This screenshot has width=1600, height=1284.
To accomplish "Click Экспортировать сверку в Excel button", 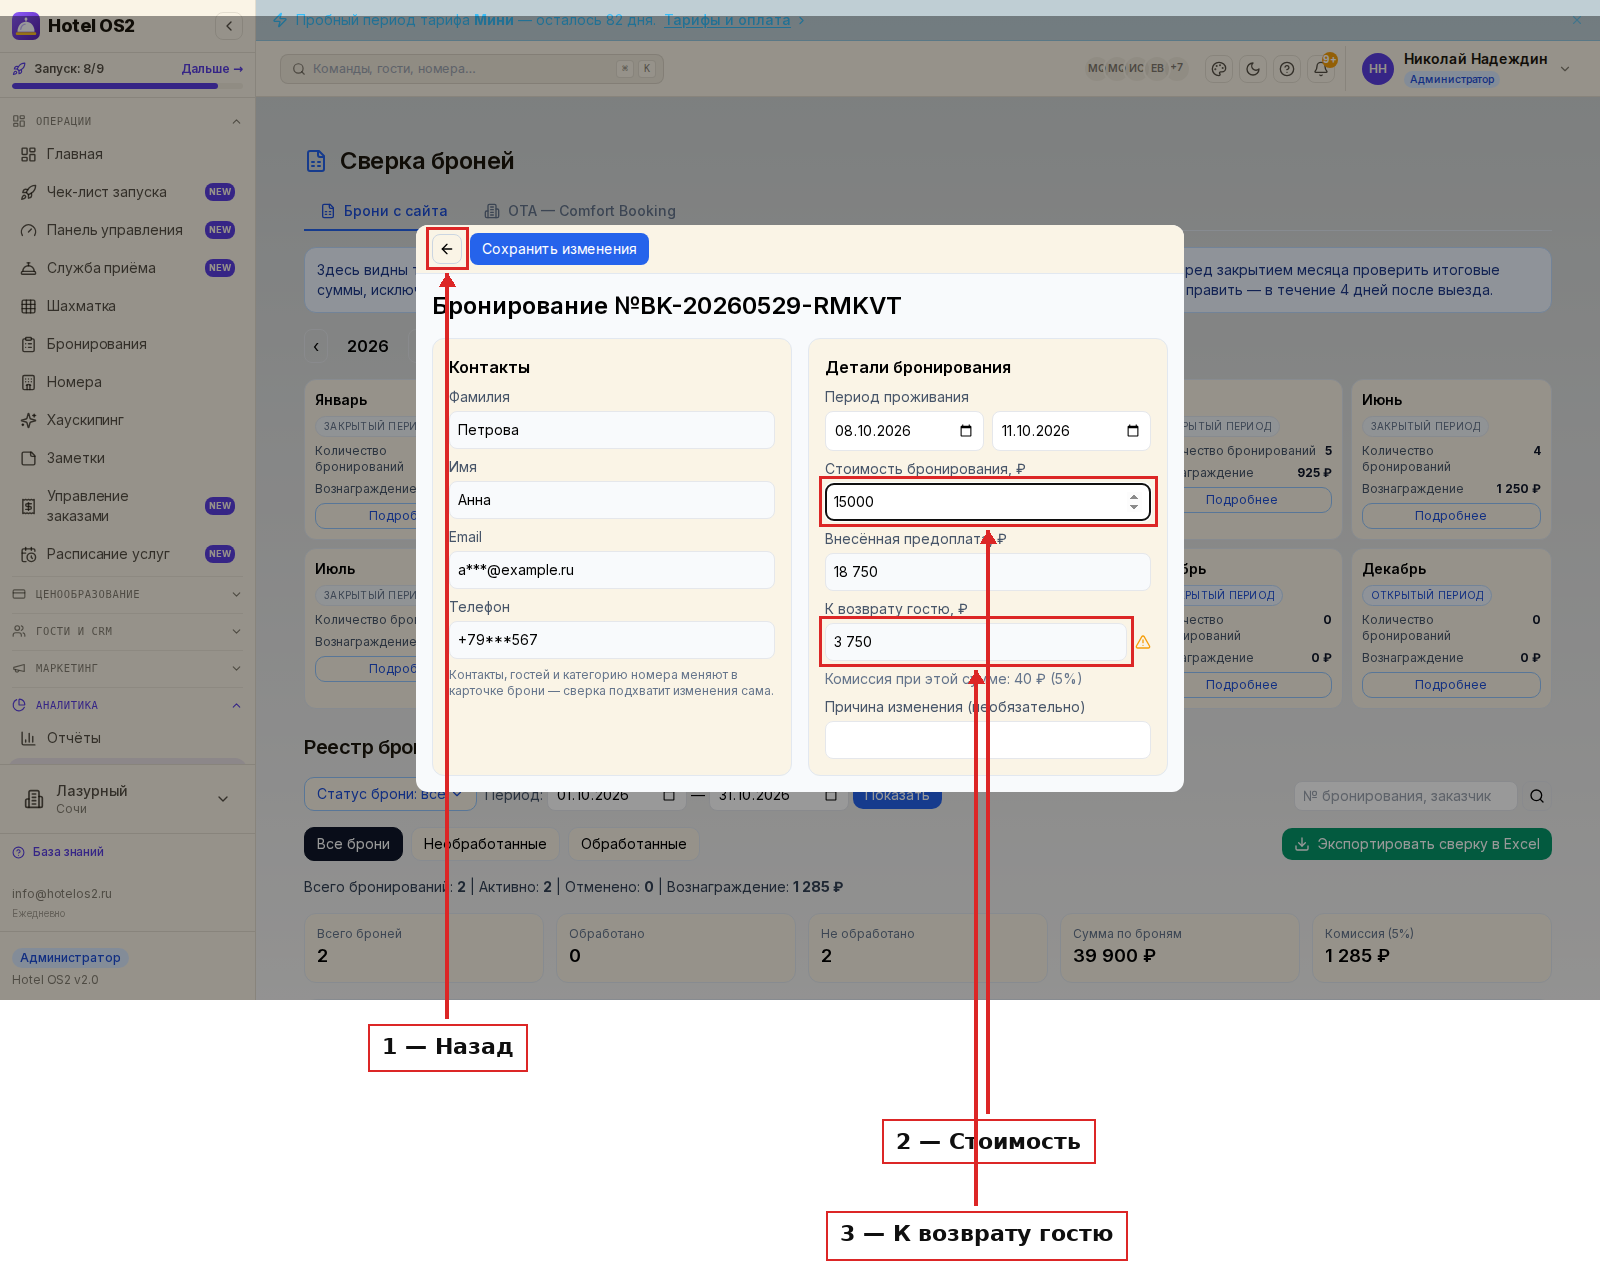I will point(1417,844).
